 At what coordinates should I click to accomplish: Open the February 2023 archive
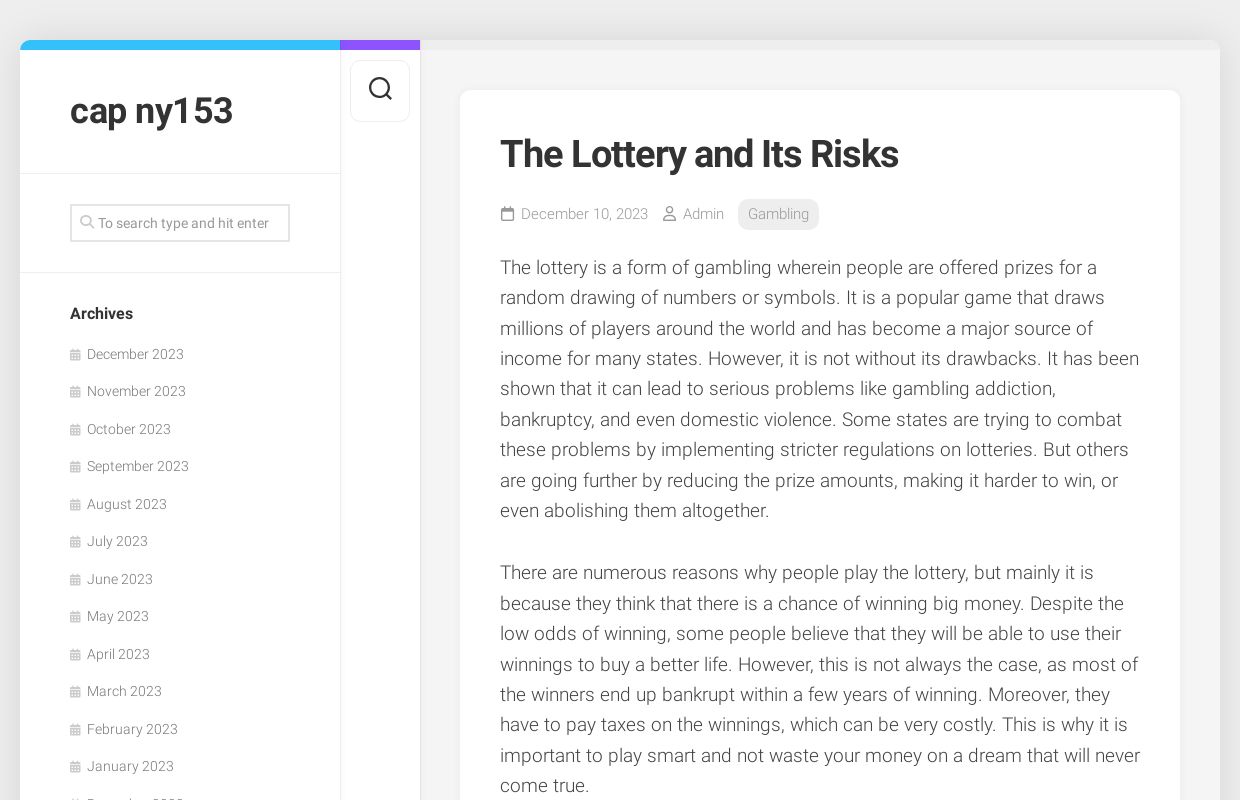(132, 729)
